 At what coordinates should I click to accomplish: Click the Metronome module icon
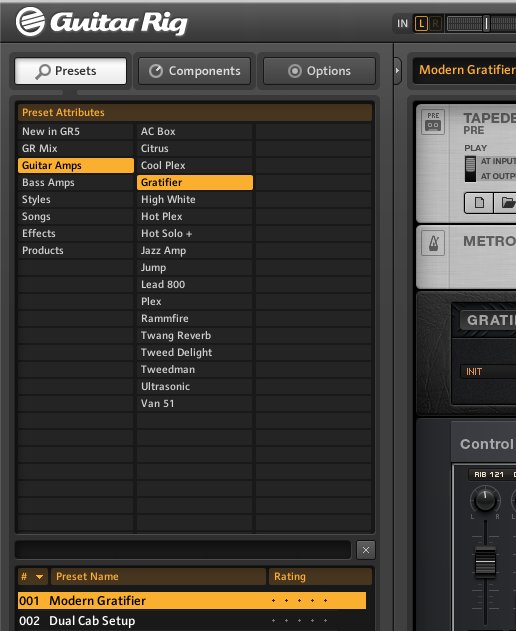pyautogui.click(x=433, y=243)
